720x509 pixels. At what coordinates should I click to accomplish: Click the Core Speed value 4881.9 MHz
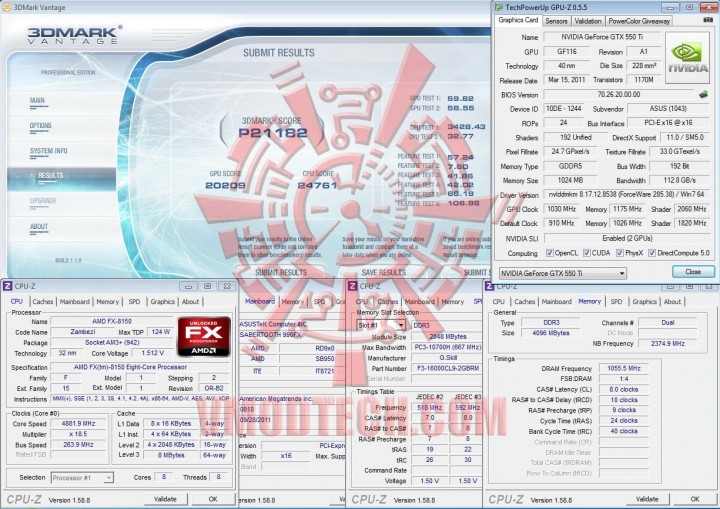point(79,424)
